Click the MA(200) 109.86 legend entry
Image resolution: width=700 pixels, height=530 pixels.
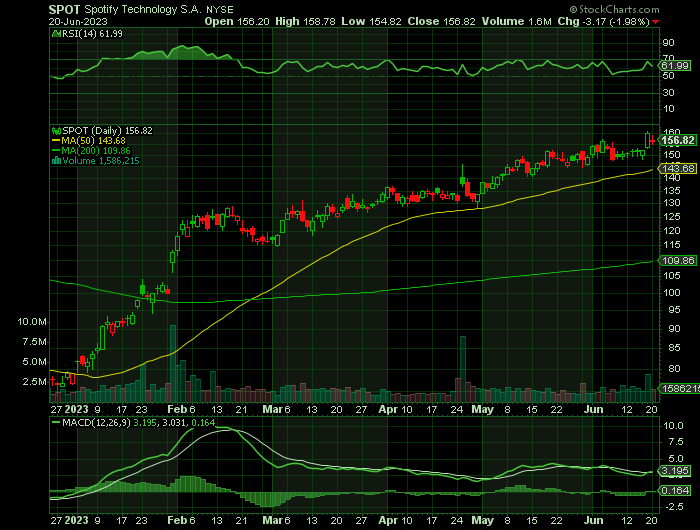(91, 151)
